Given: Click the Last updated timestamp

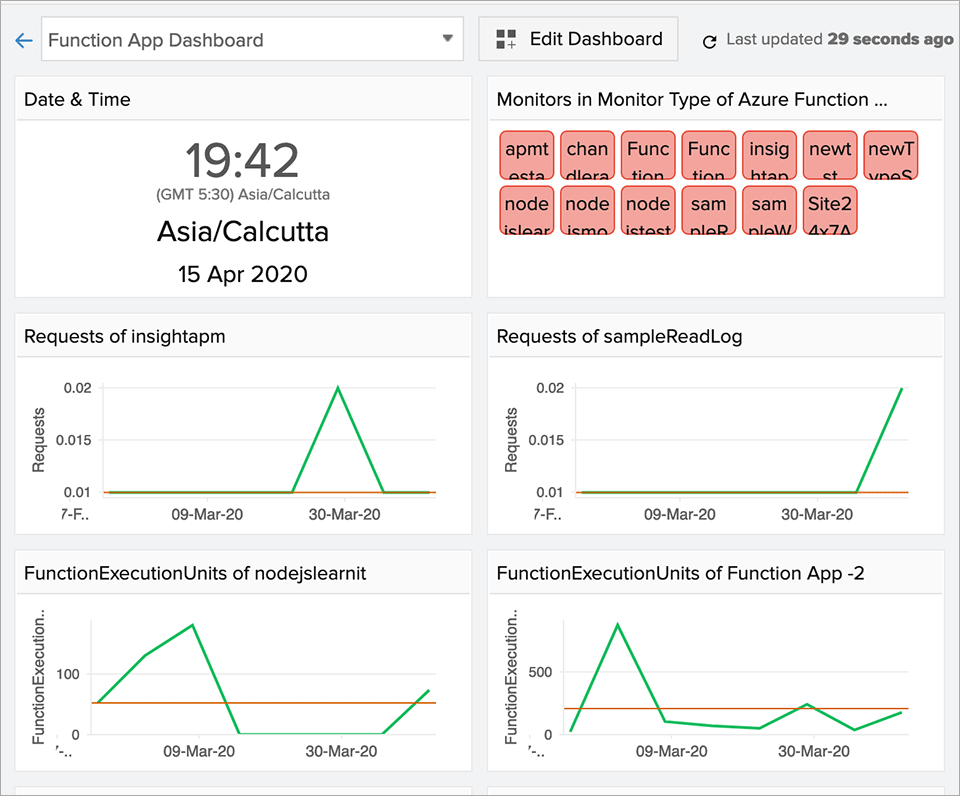Looking at the screenshot, I should [x=836, y=39].
